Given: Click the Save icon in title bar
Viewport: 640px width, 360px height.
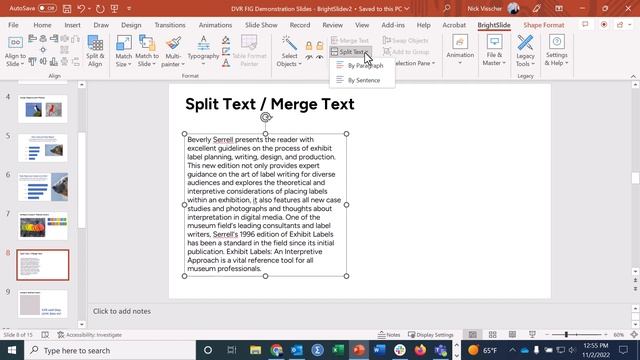Looking at the screenshot, I should tap(67, 9).
